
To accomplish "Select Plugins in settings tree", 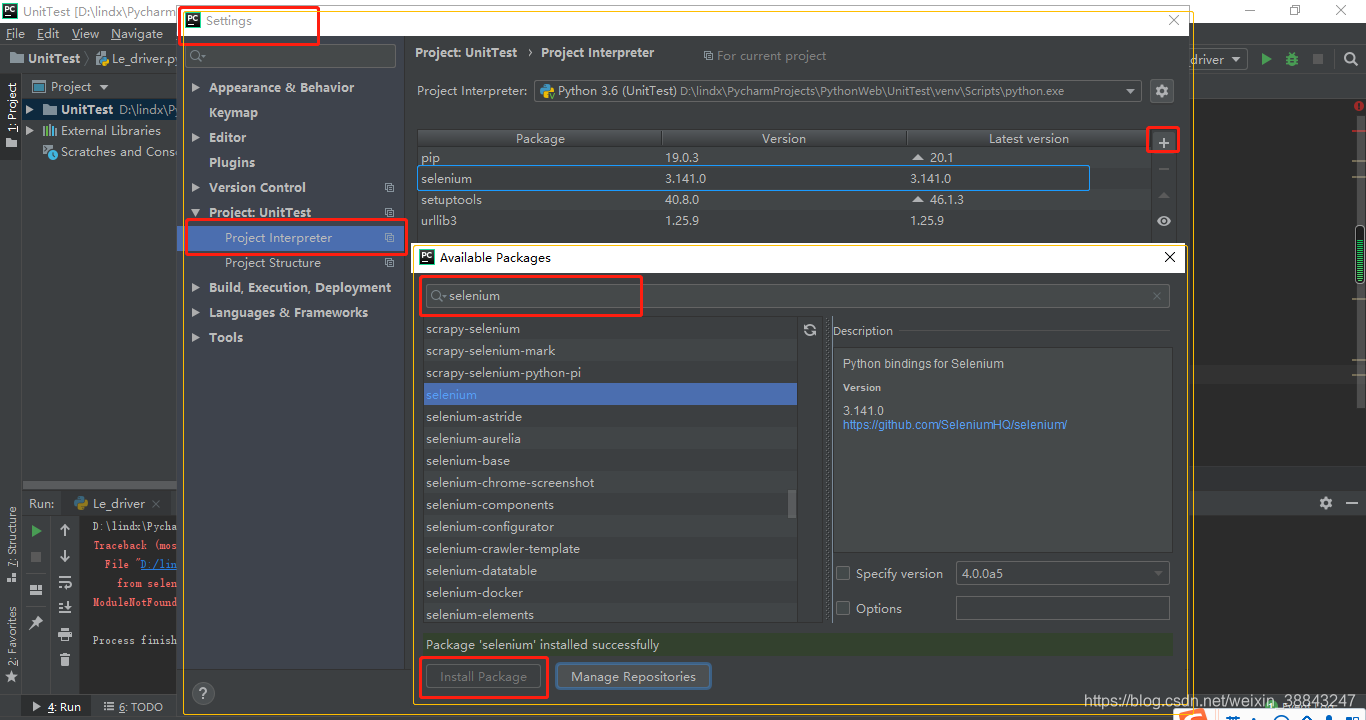I will click(232, 163).
